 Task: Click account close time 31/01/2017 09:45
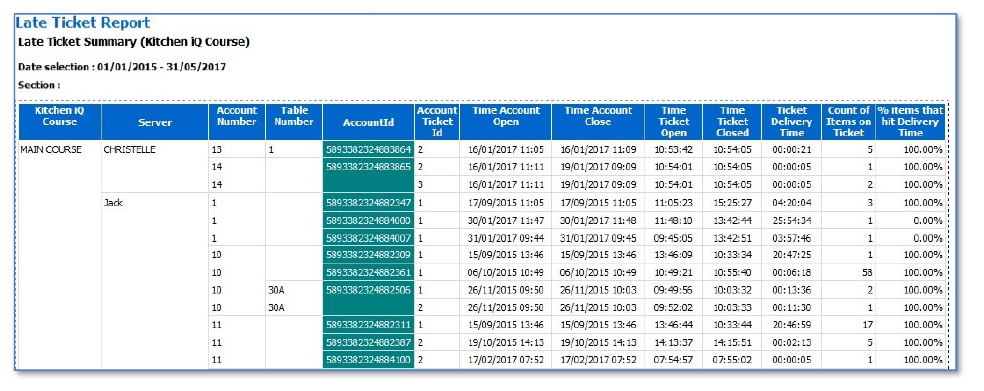click(x=598, y=238)
